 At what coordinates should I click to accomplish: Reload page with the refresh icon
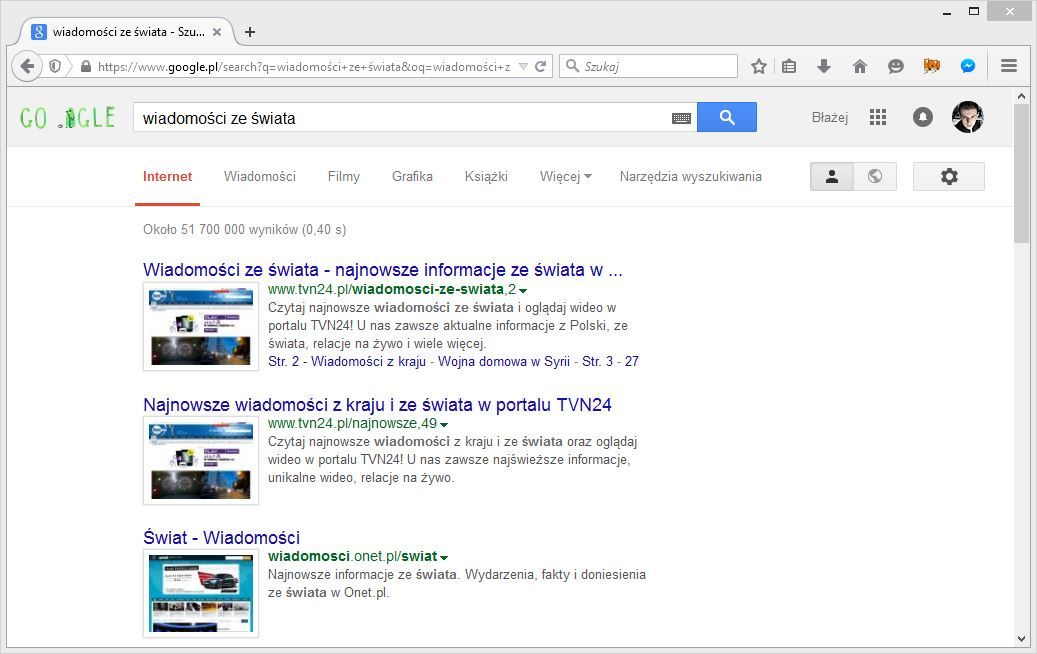[541, 66]
